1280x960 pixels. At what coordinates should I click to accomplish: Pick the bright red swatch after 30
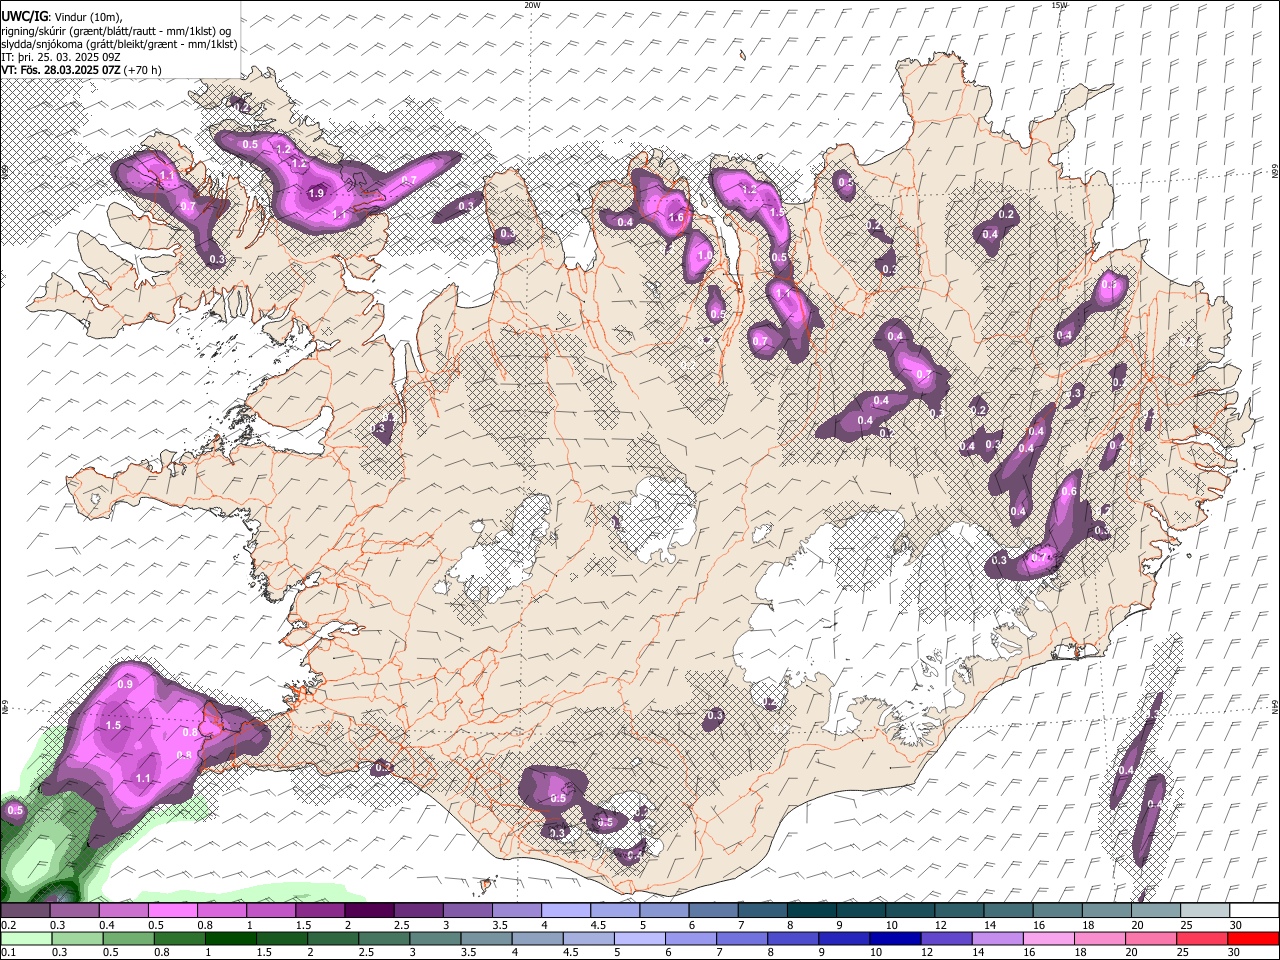[x=1252, y=939]
